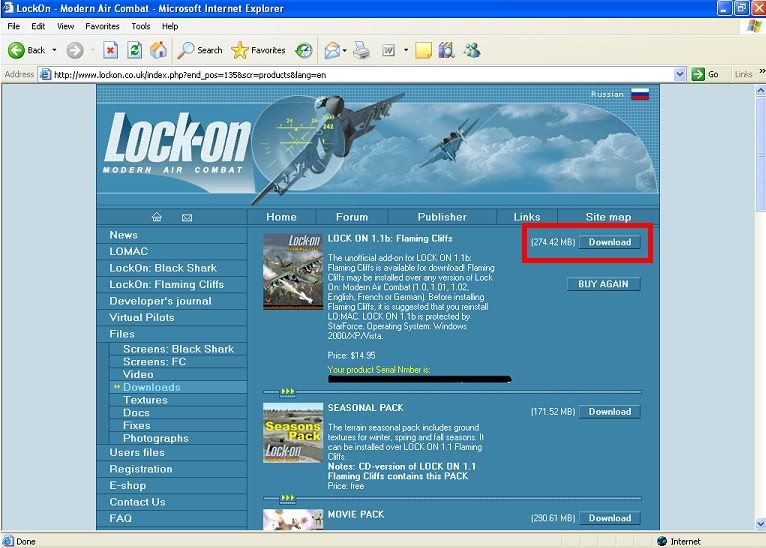
Task: Open the Tools menu
Action: [x=141, y=26]
